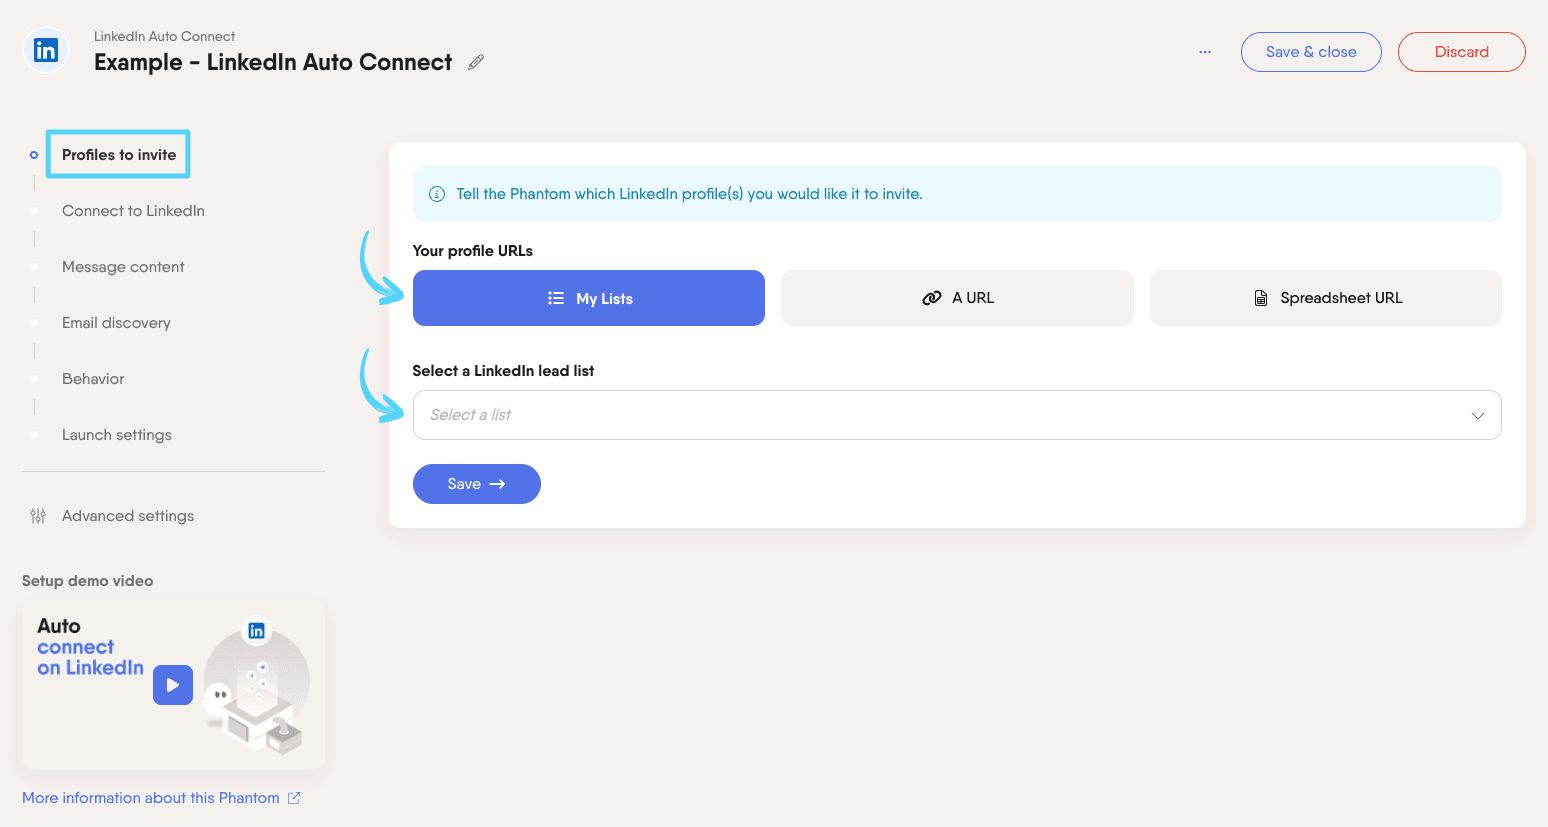Image resolution: width=1548 pixels, height=827 pixels.
Task: Expand the Select a list dropdown chevron
Action: tap(1478, 415)
